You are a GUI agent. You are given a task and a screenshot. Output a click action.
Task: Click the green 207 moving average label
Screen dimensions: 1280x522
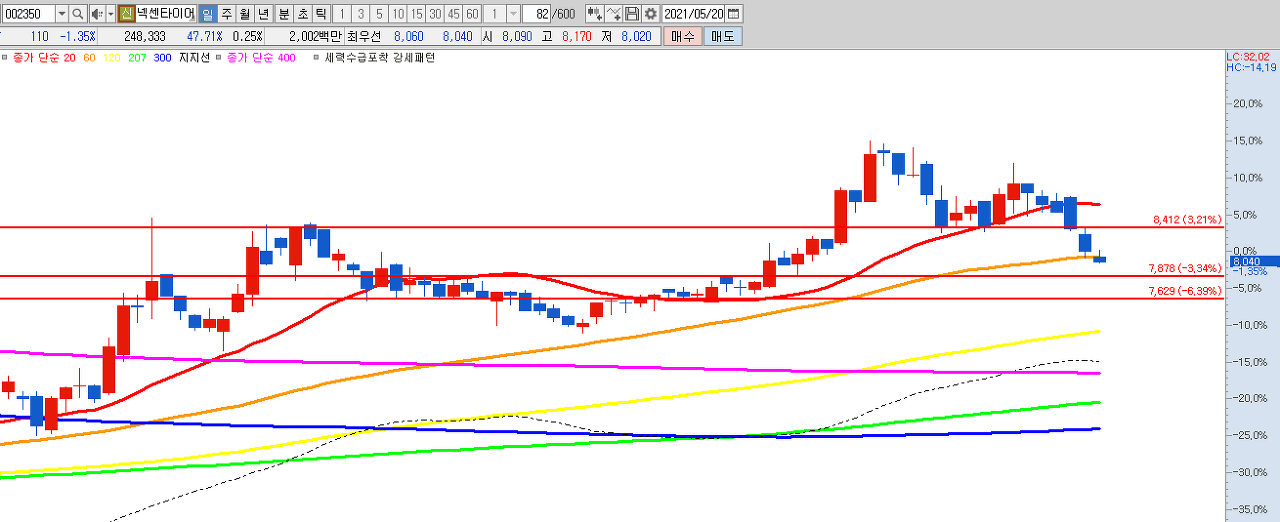[137, 58]
